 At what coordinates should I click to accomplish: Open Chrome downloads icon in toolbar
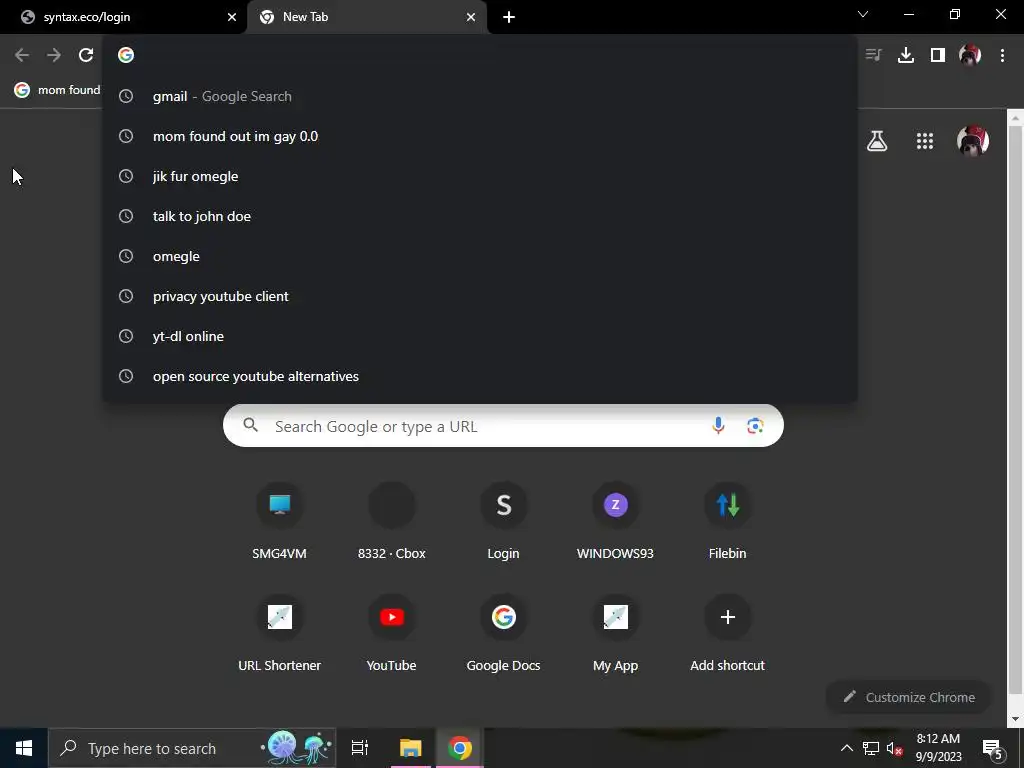(x=905, y=55)
